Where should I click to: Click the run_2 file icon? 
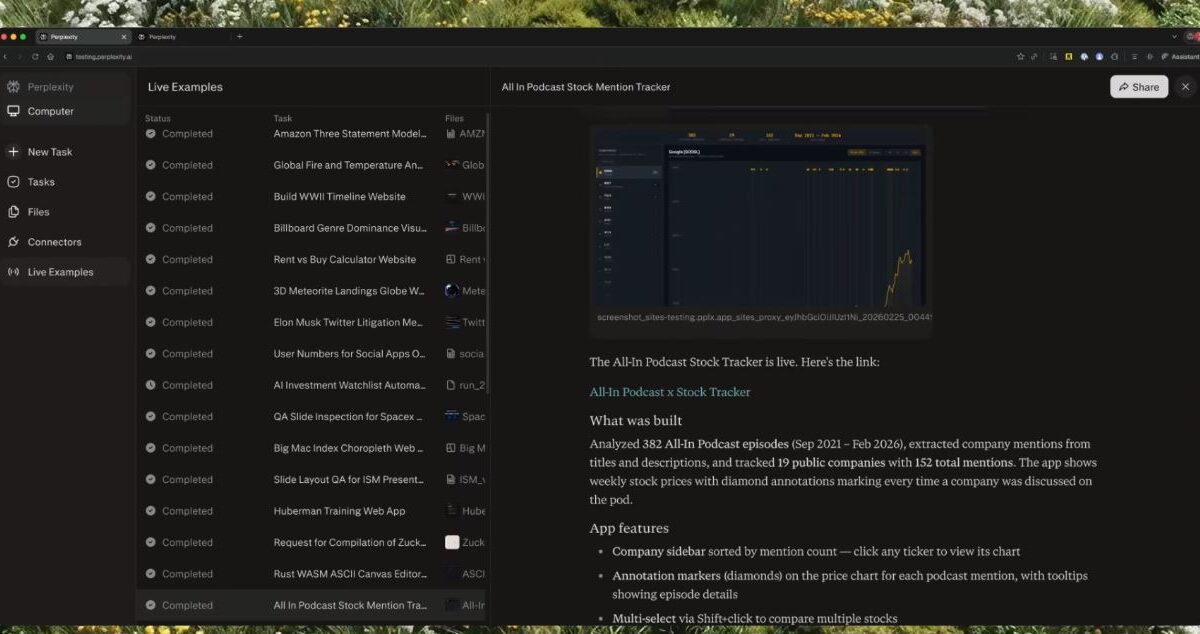pos(452,385)
